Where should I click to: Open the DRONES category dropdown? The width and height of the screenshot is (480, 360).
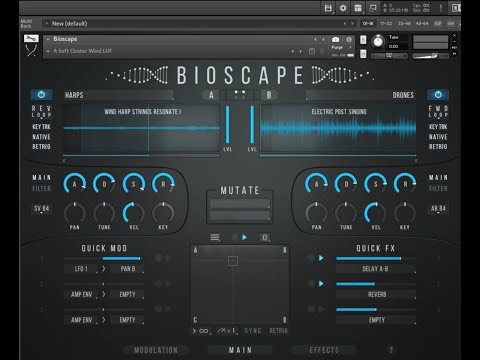361,95
